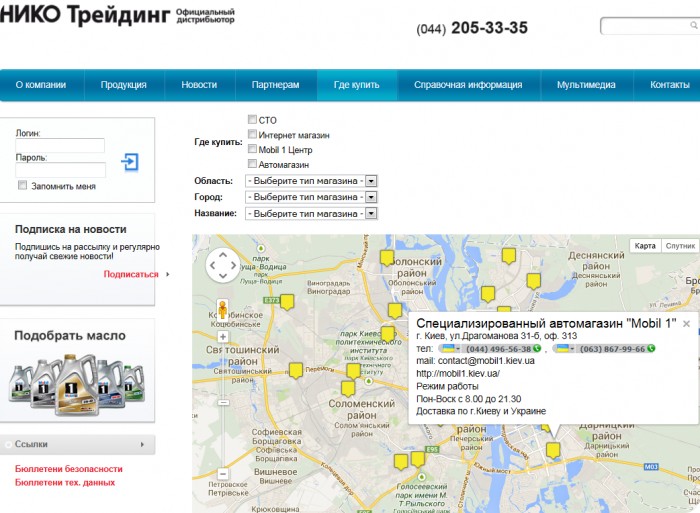The height and width of the screenshot is (513, 700).
Task: Open the mobil1.kiev.ua website link
Action: tap(458, 373)
